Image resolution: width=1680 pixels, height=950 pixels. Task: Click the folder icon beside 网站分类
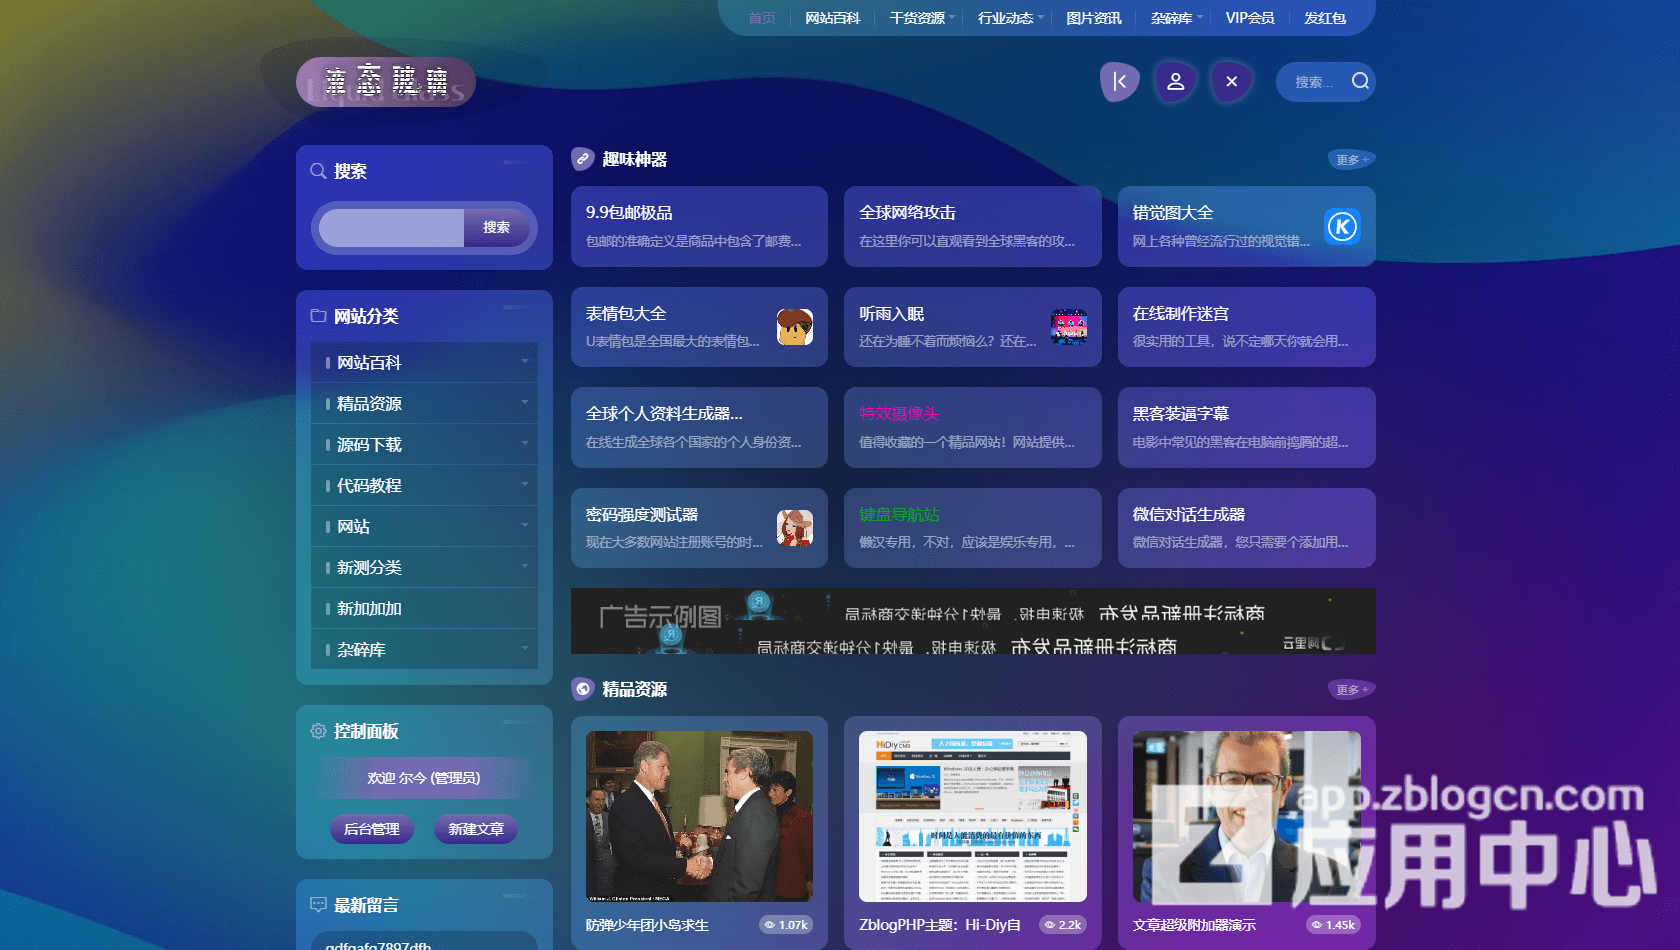pos(318,316)
